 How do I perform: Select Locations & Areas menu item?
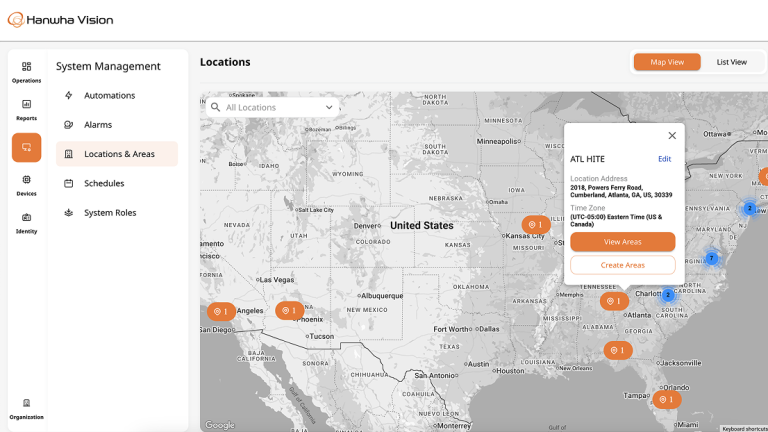[x=117, y=154]
